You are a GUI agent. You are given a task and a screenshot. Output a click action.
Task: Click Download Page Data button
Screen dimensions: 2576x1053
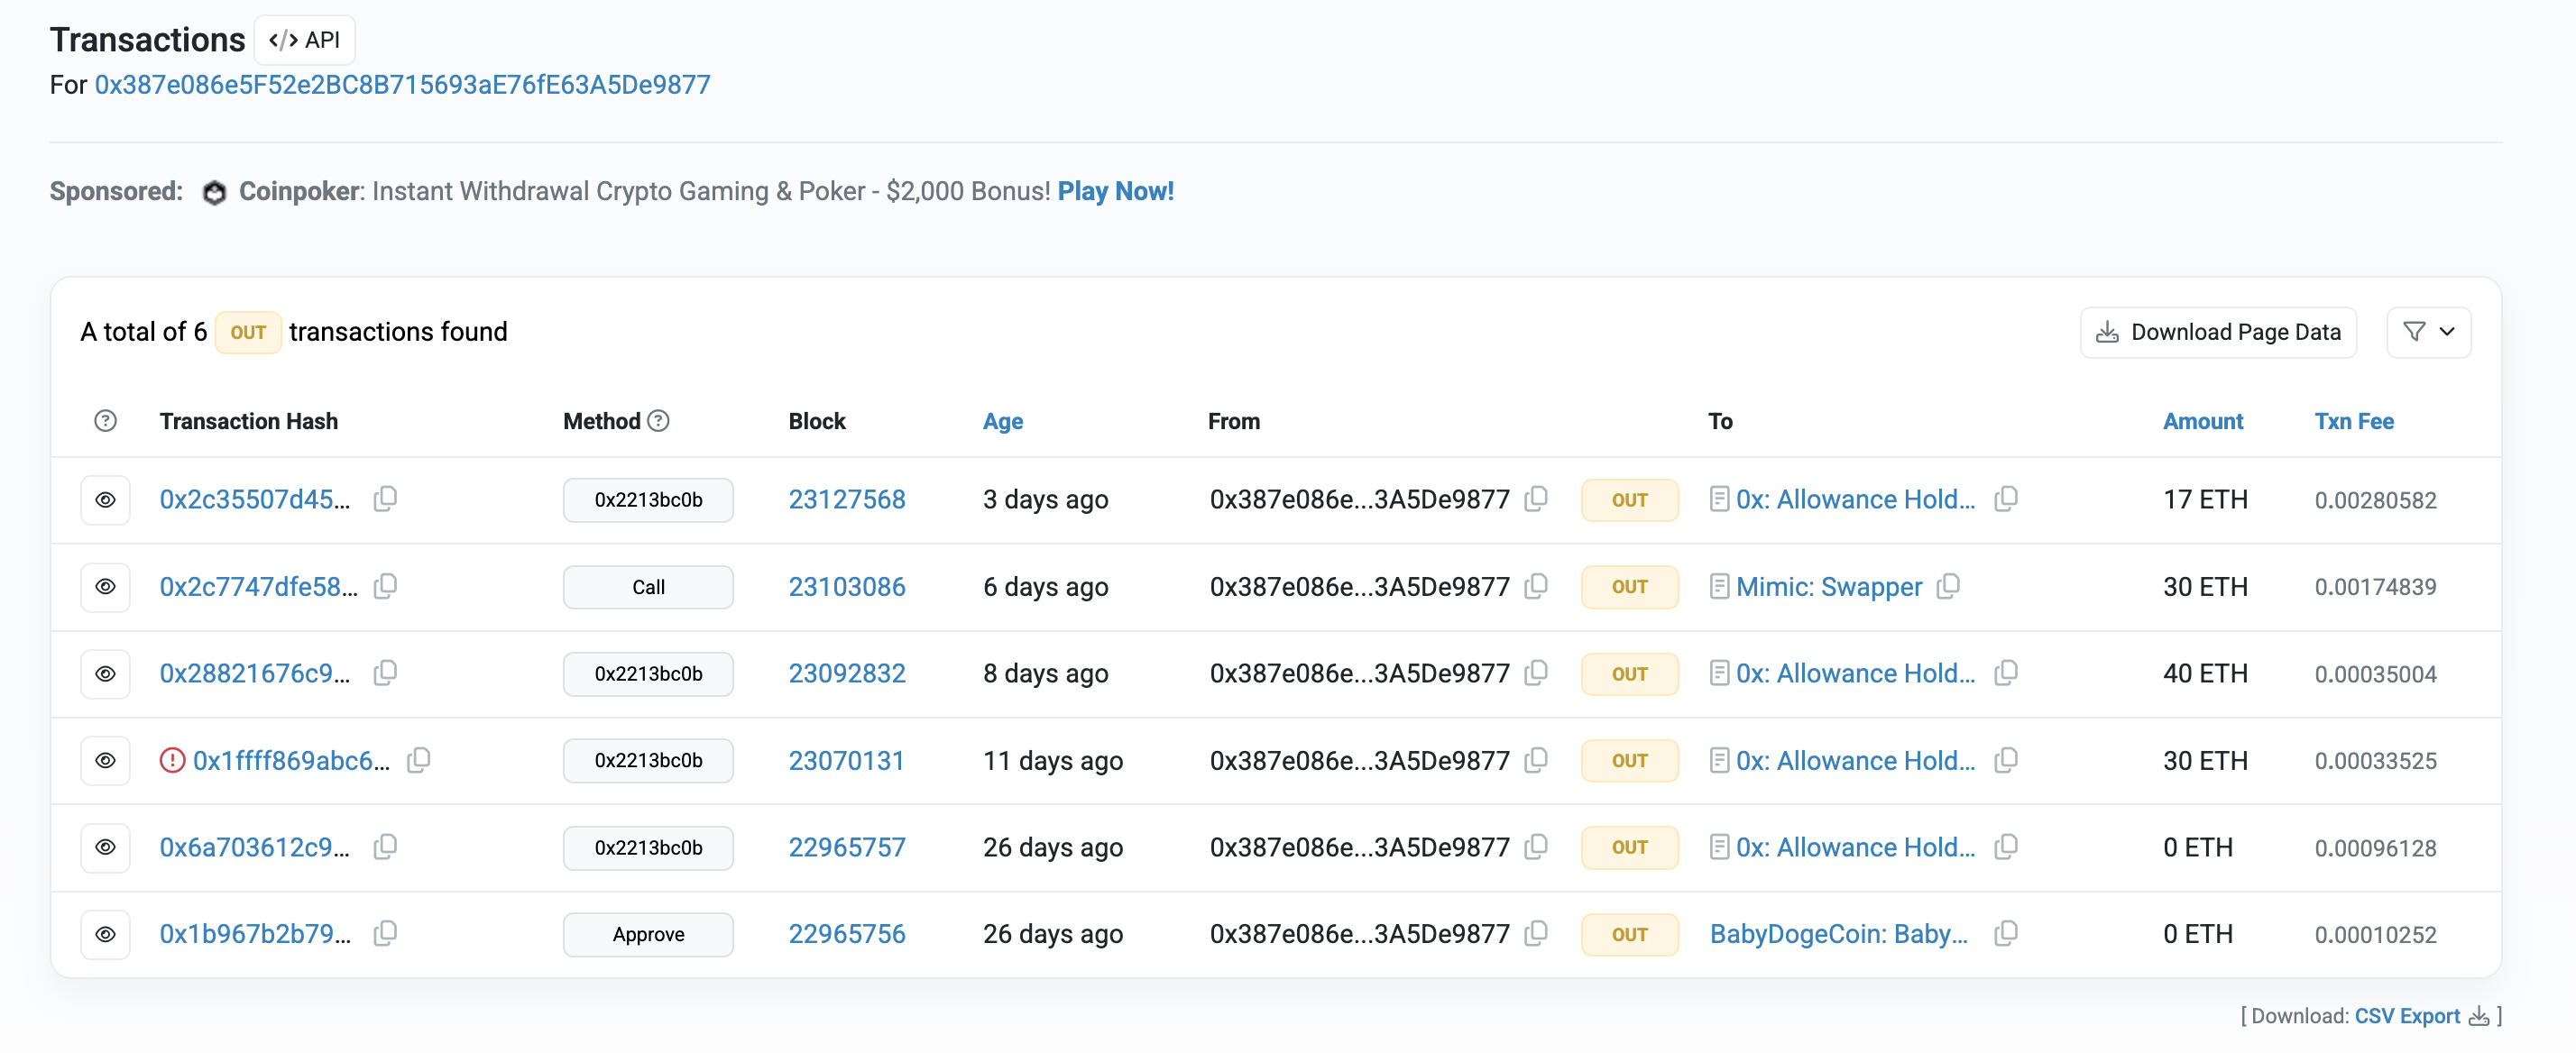pos(2217,332)
